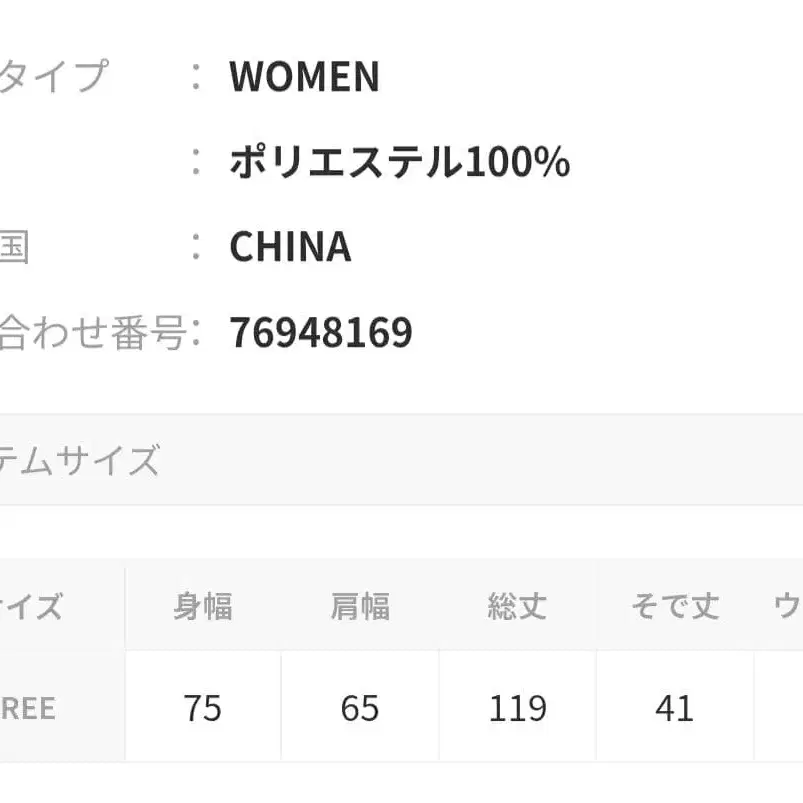Viewport: 803px width, 803px height.
Task: Select the 肩幅 column header
Action: [360, 607]
